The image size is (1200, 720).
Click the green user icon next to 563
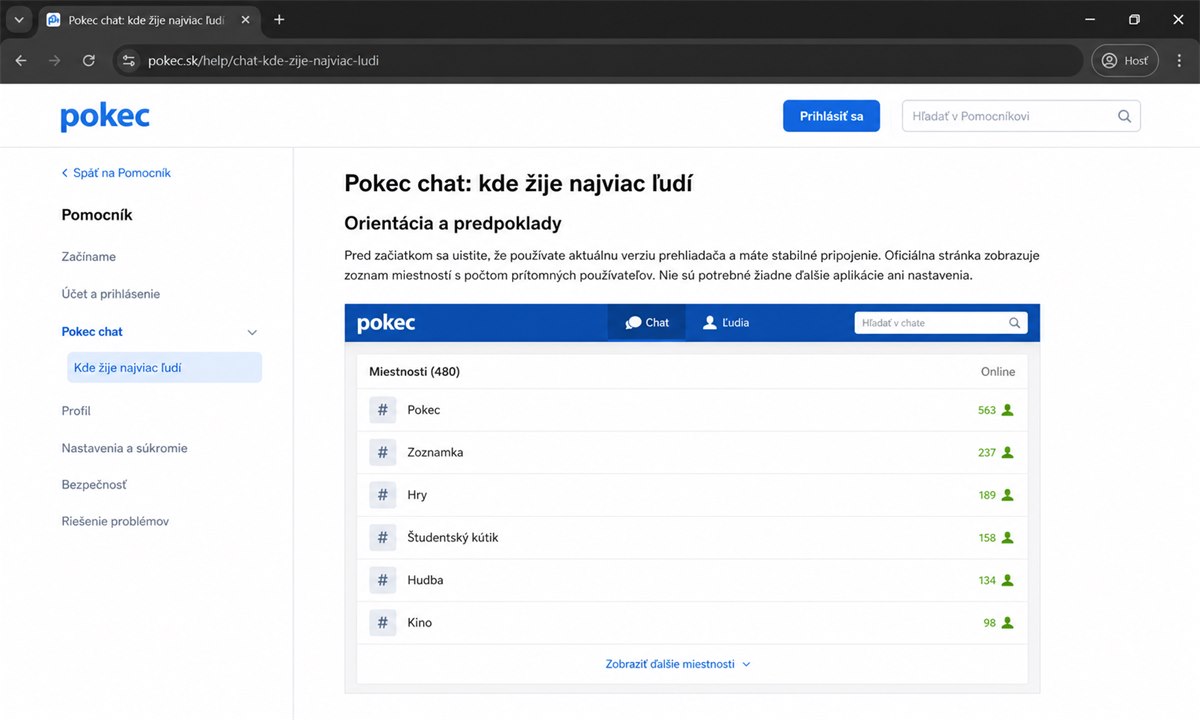point(1008,410)
